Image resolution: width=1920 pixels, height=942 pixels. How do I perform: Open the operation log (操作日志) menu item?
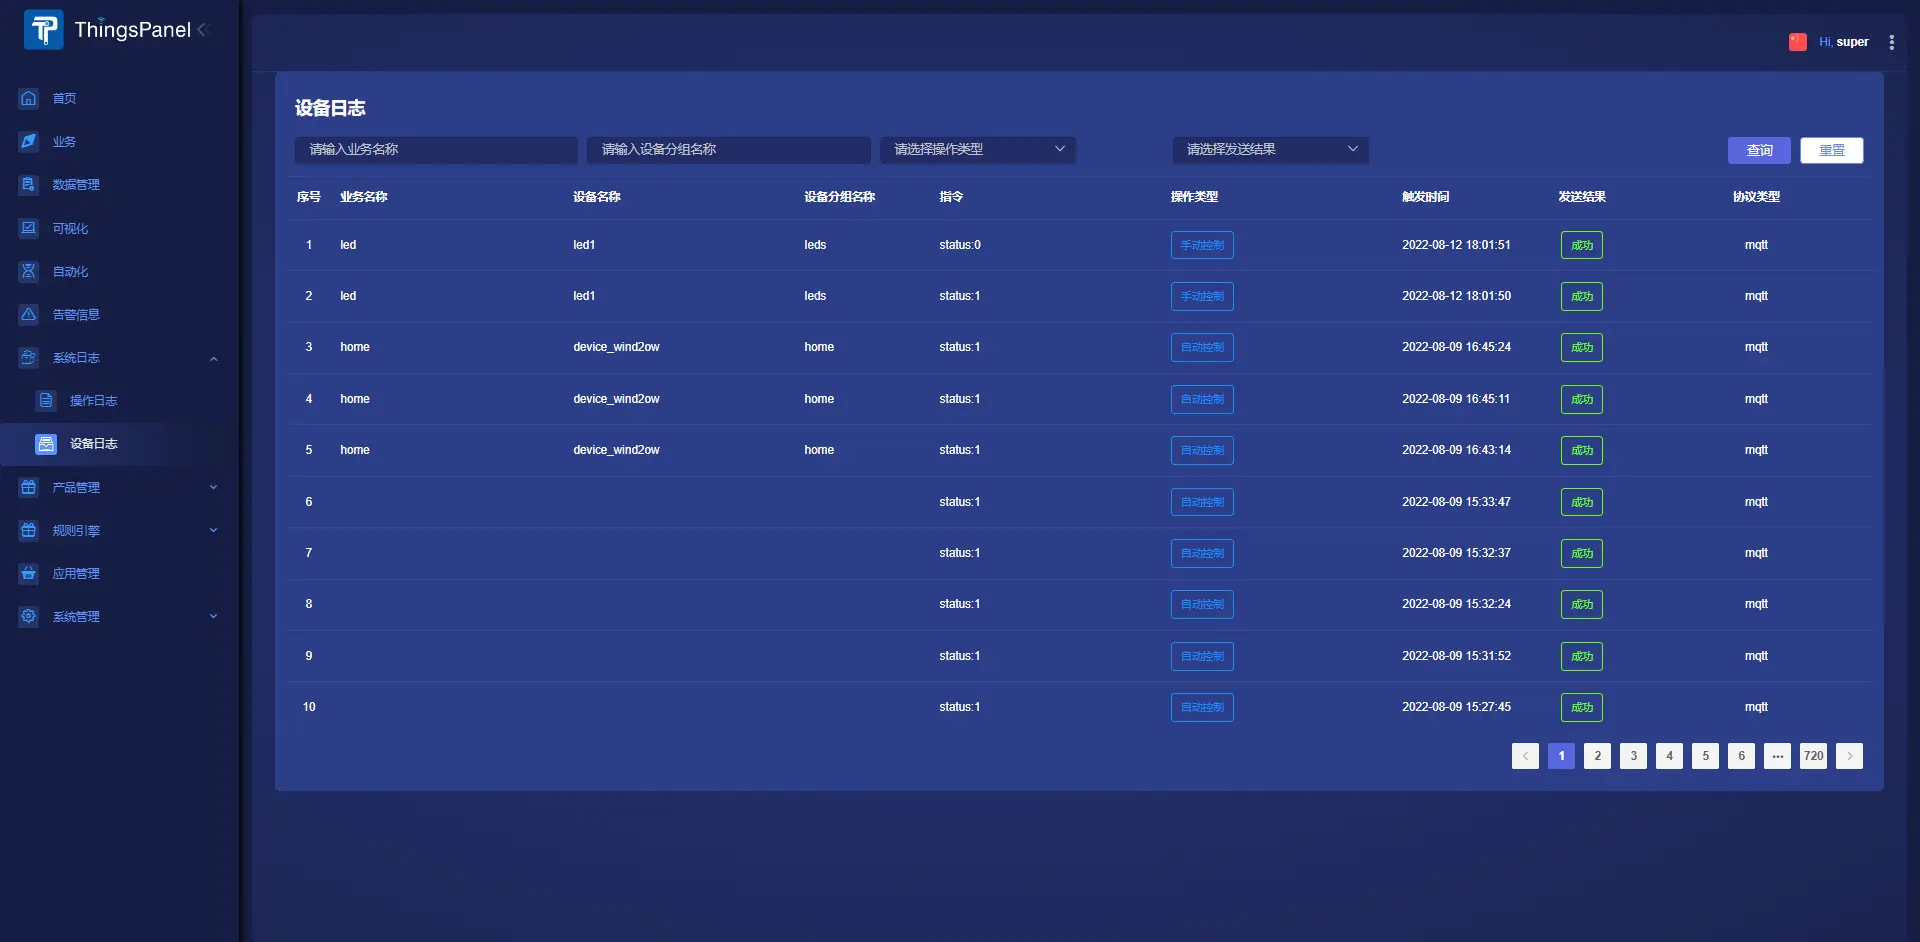coord(93,401)
